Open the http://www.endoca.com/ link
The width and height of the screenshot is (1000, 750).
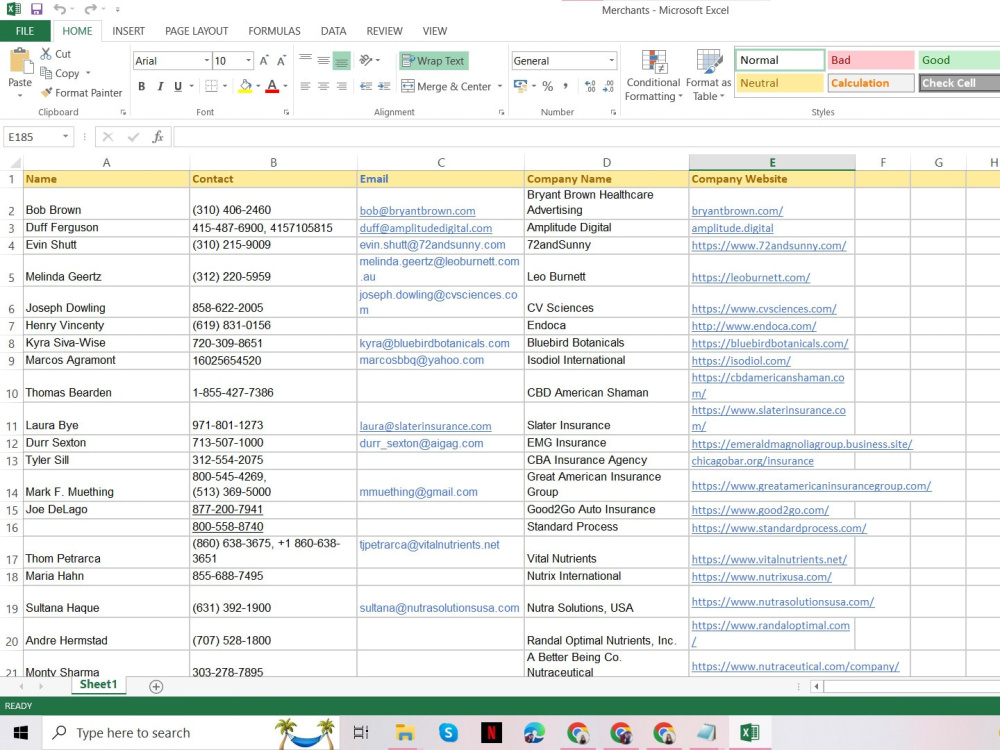[x=753, y=326]
